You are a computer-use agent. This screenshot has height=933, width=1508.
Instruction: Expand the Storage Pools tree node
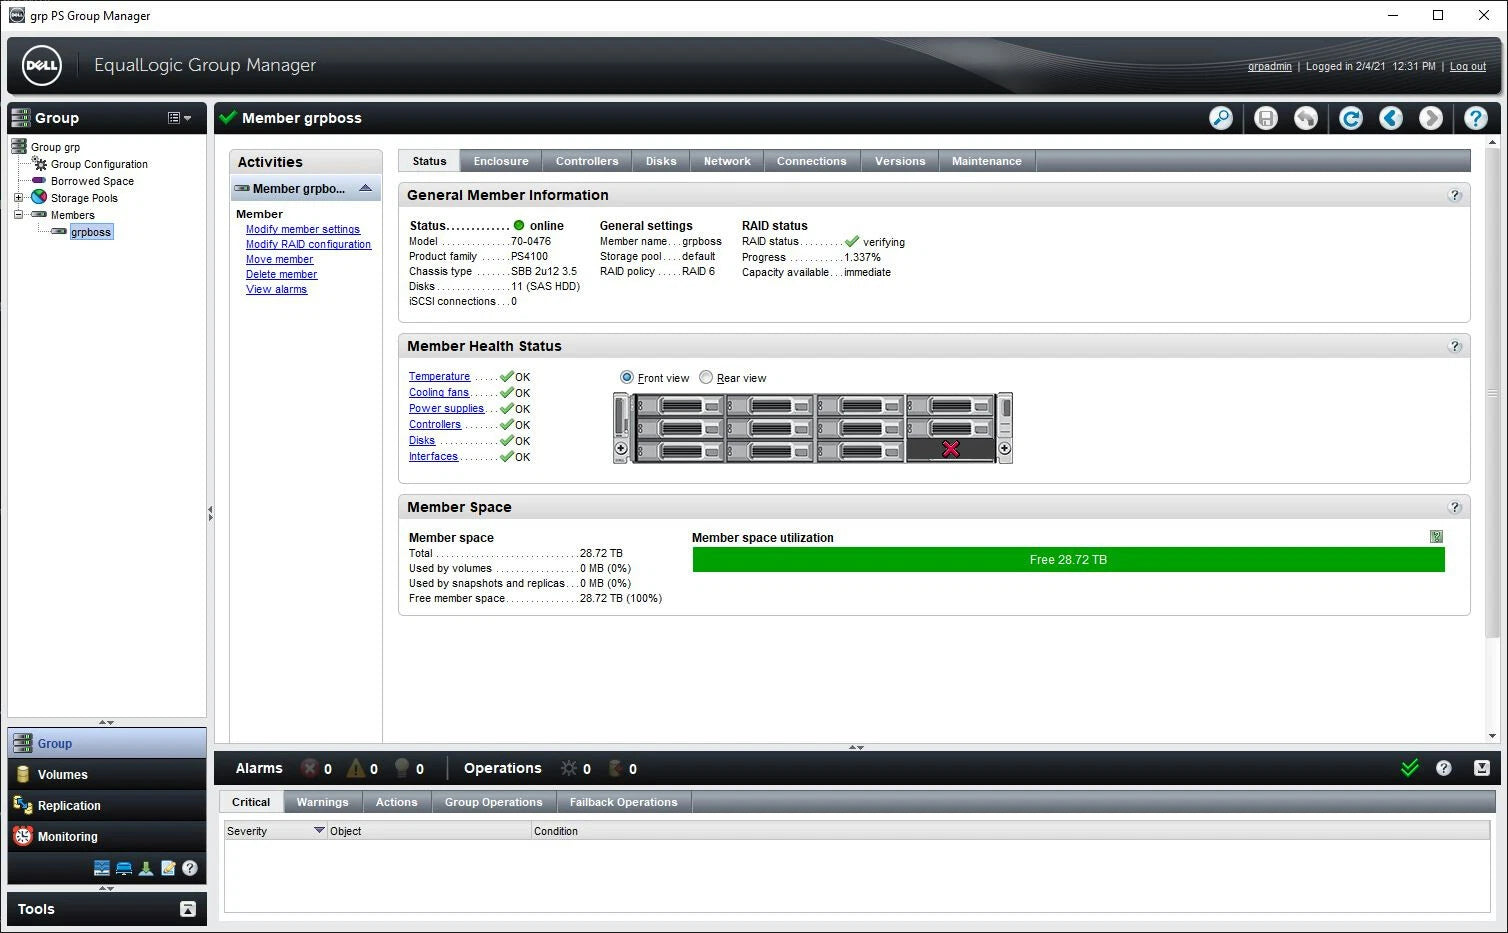(x=18, y=197)
